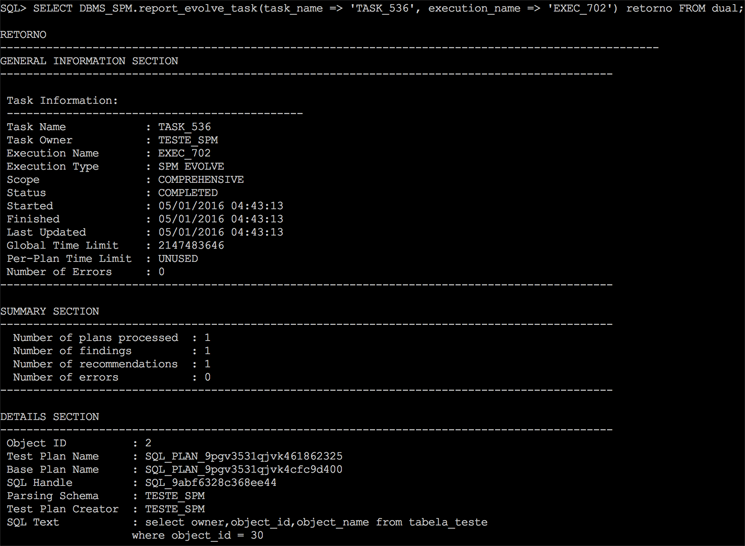Click the RETORNO column header
Screen dimensions: 745x546
(23, 34)
